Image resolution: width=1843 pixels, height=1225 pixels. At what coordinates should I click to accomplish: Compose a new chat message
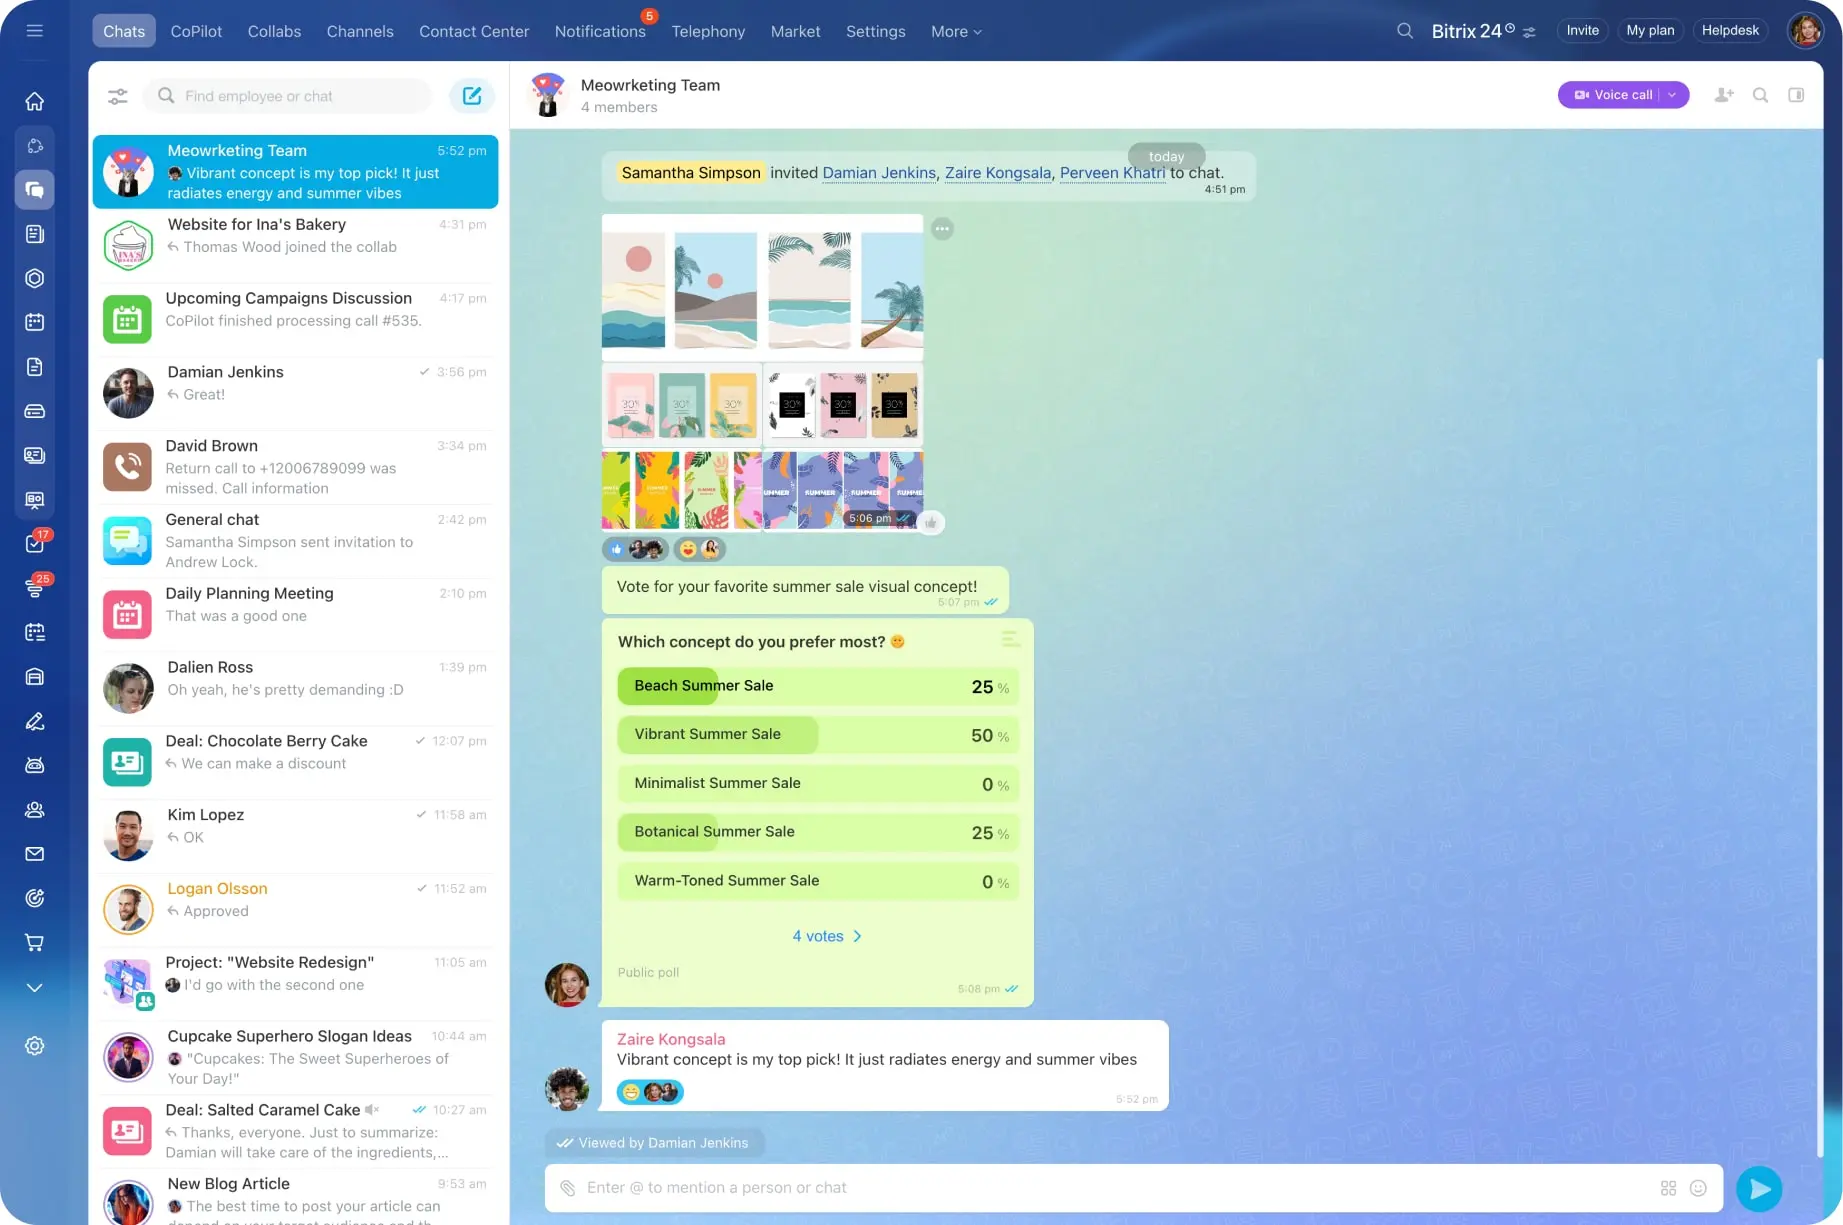pos(471,95)
